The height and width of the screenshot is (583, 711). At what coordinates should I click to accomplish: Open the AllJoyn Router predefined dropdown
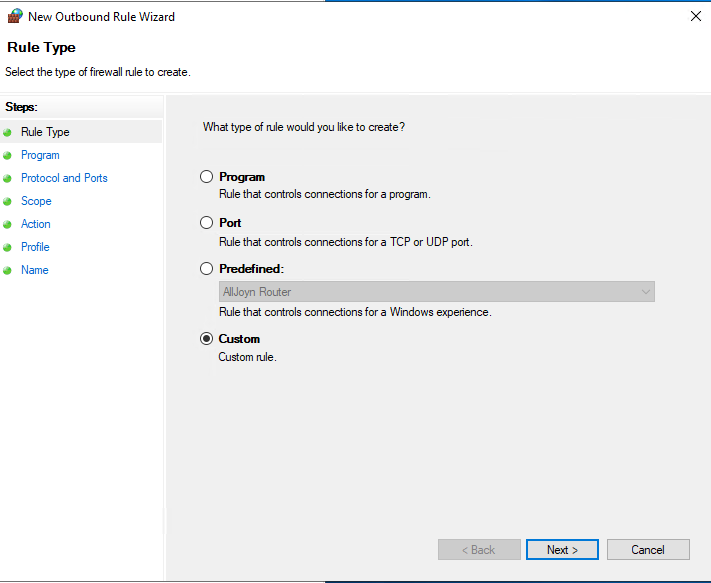(x=436, y=292)
